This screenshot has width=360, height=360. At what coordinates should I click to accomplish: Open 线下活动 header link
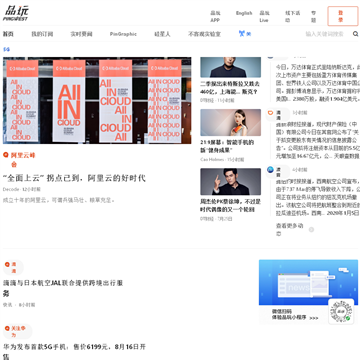tap(292, 17)
